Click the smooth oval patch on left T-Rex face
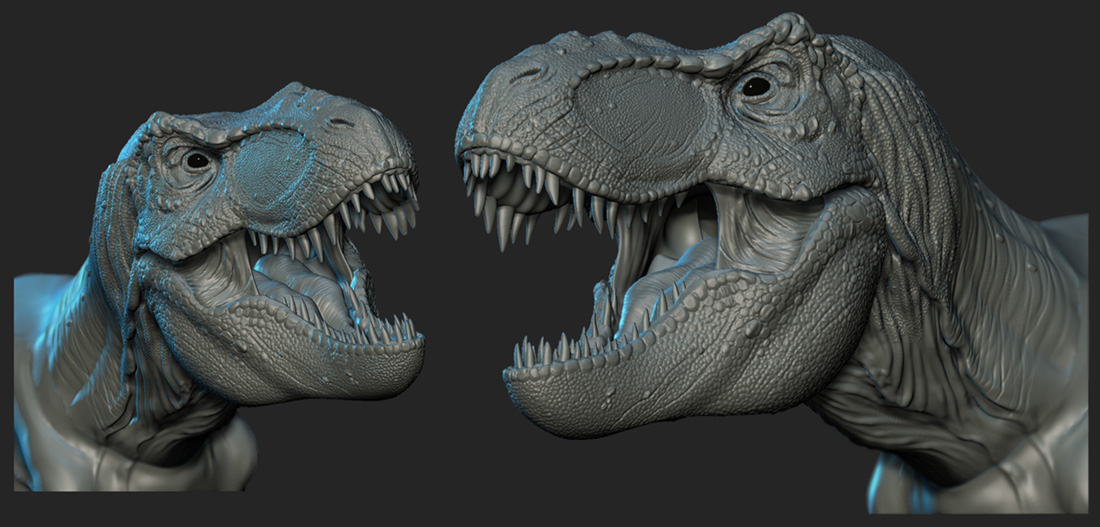This screenshot has height=527, width=1100. pyautogui.click(x=268, y=170)
